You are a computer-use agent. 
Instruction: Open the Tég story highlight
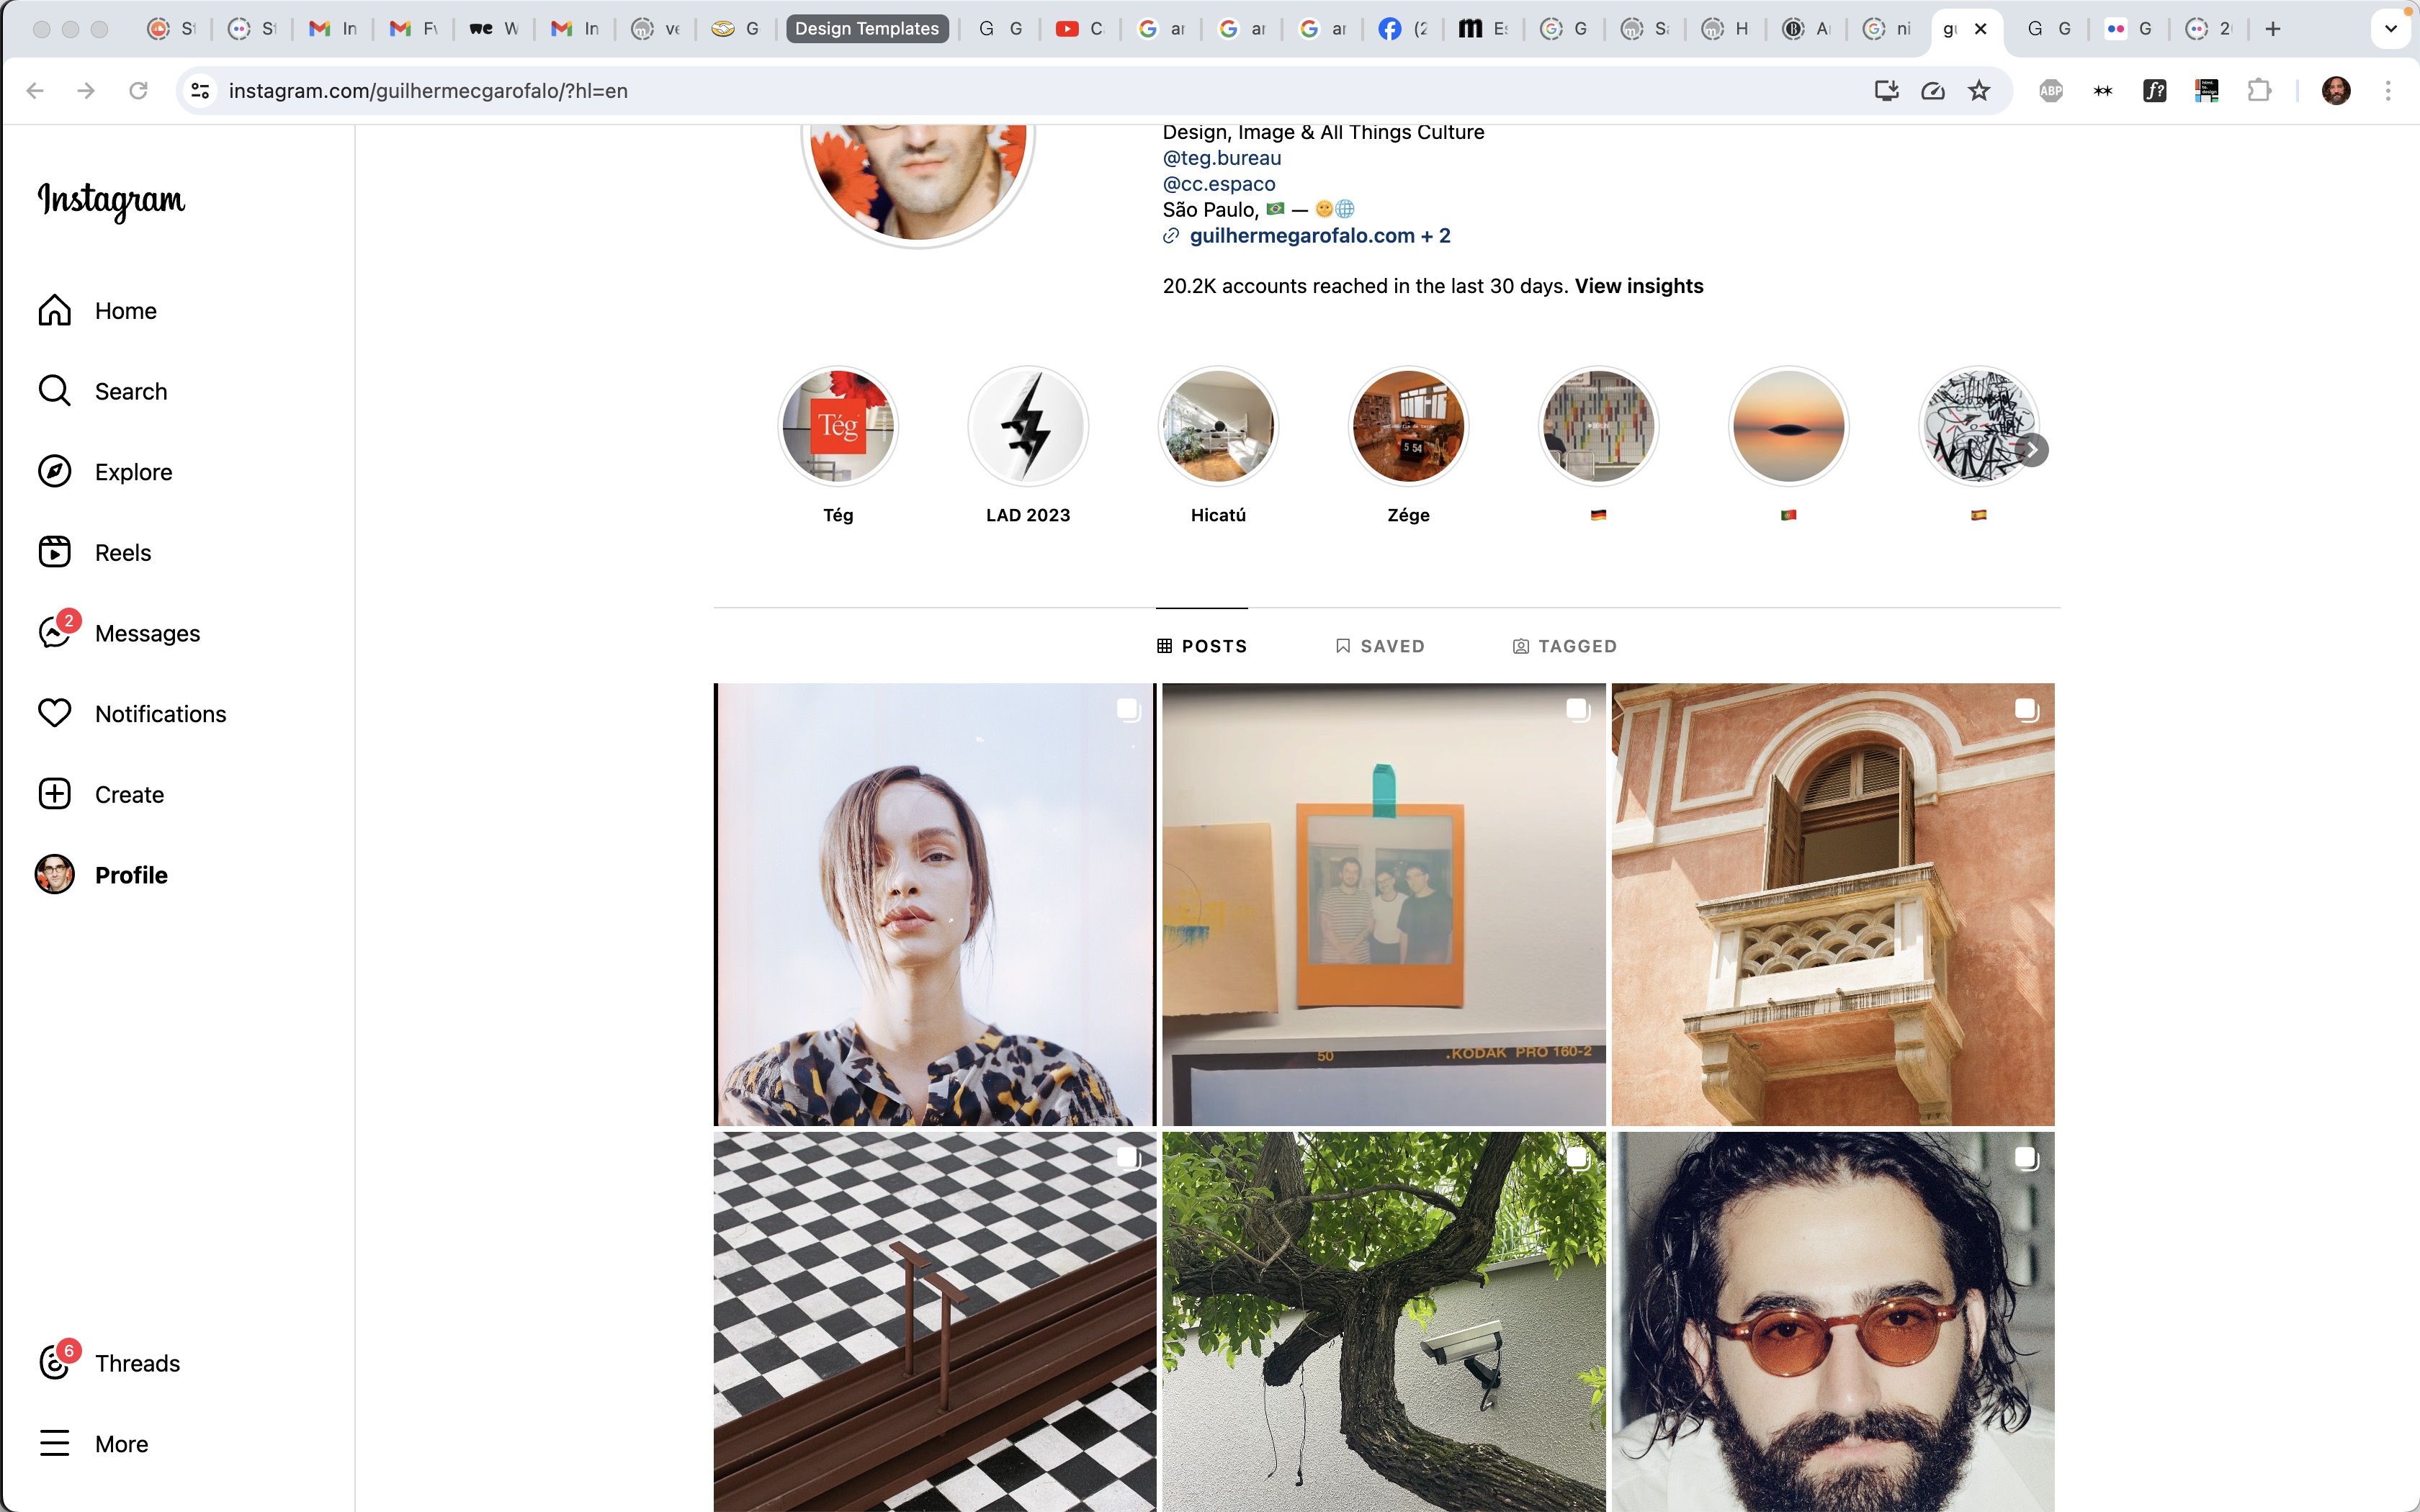pos(838,427)
